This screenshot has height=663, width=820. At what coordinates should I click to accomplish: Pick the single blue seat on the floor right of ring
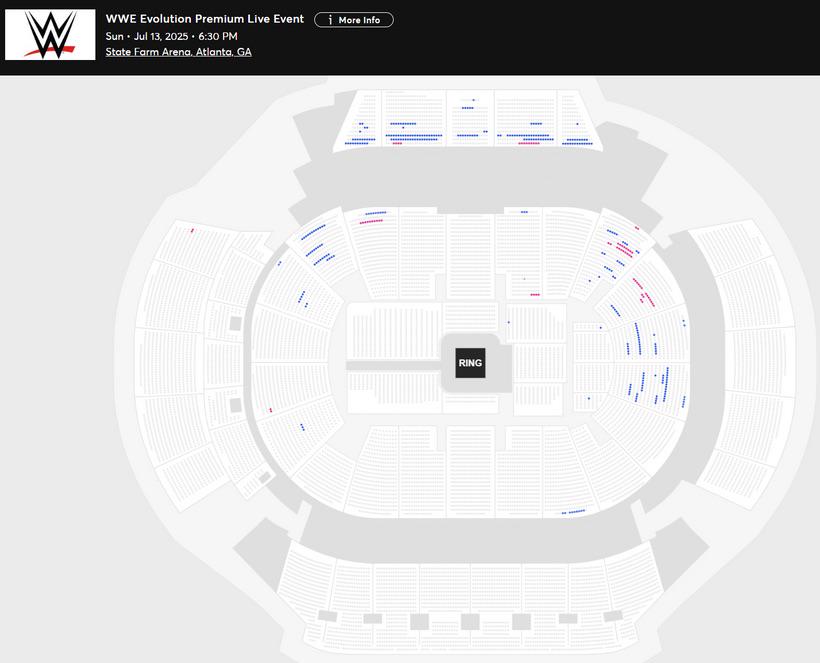tap(508, 322)
